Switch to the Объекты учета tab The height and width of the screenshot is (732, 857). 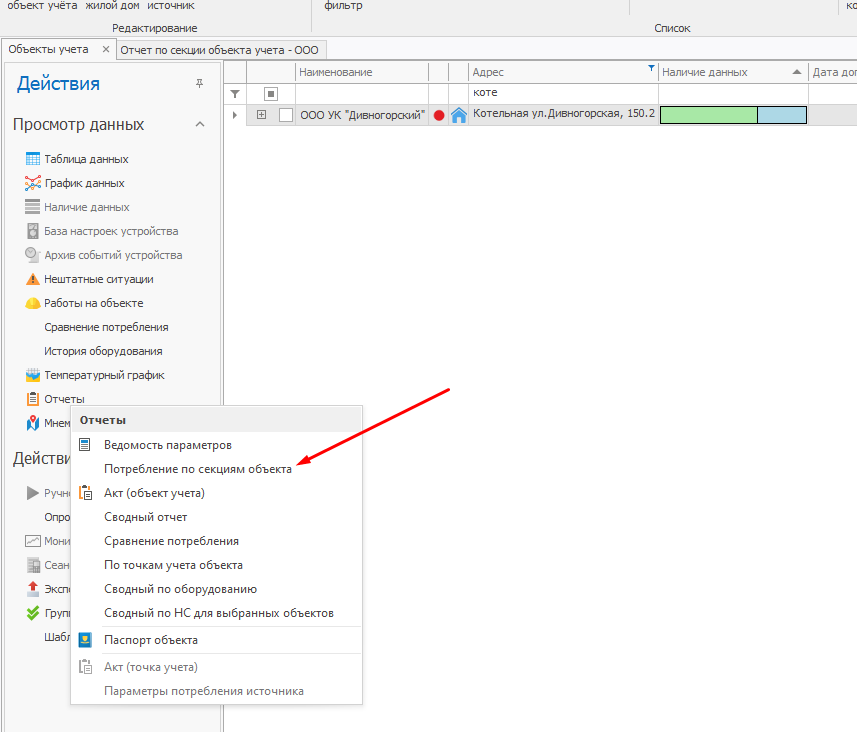[48, 49]
